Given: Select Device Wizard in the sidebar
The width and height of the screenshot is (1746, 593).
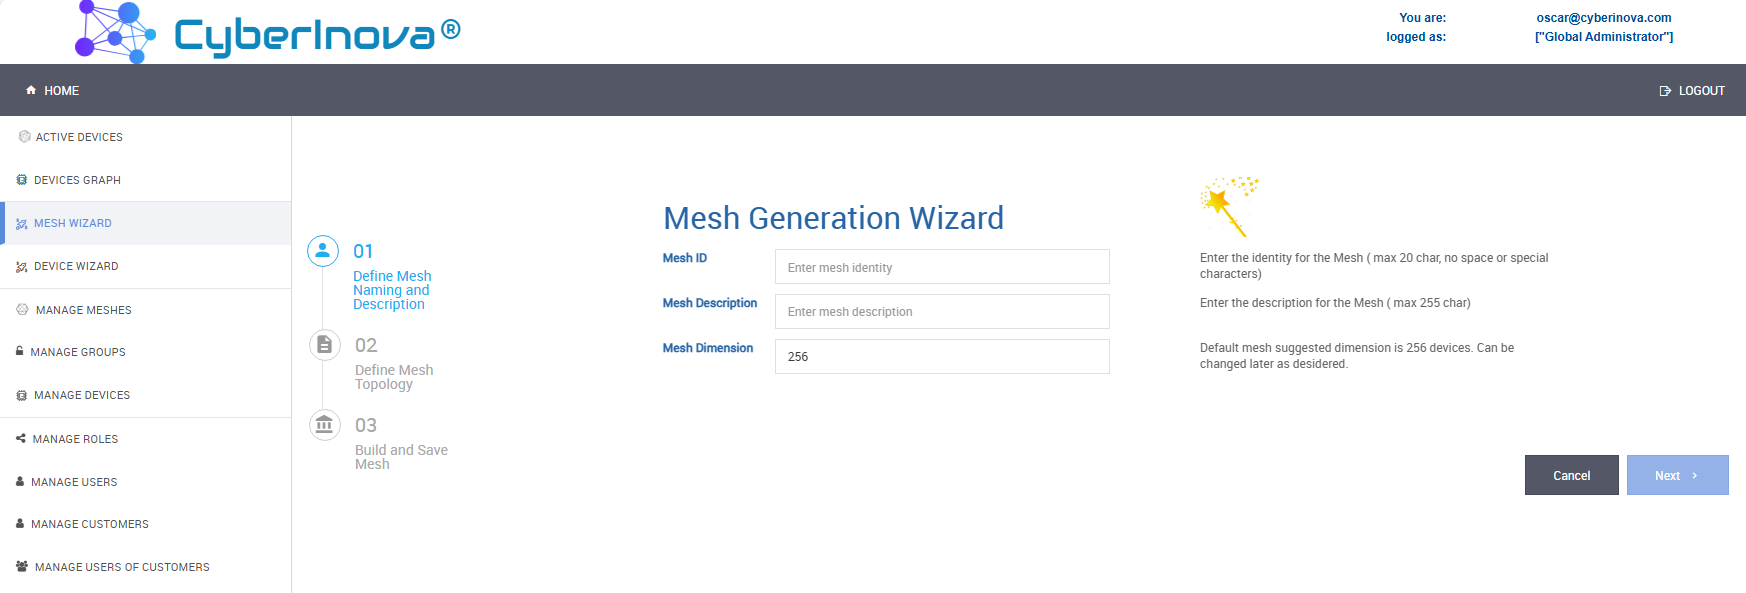Looking at the screenshot, I should click(x=76, y=266).
